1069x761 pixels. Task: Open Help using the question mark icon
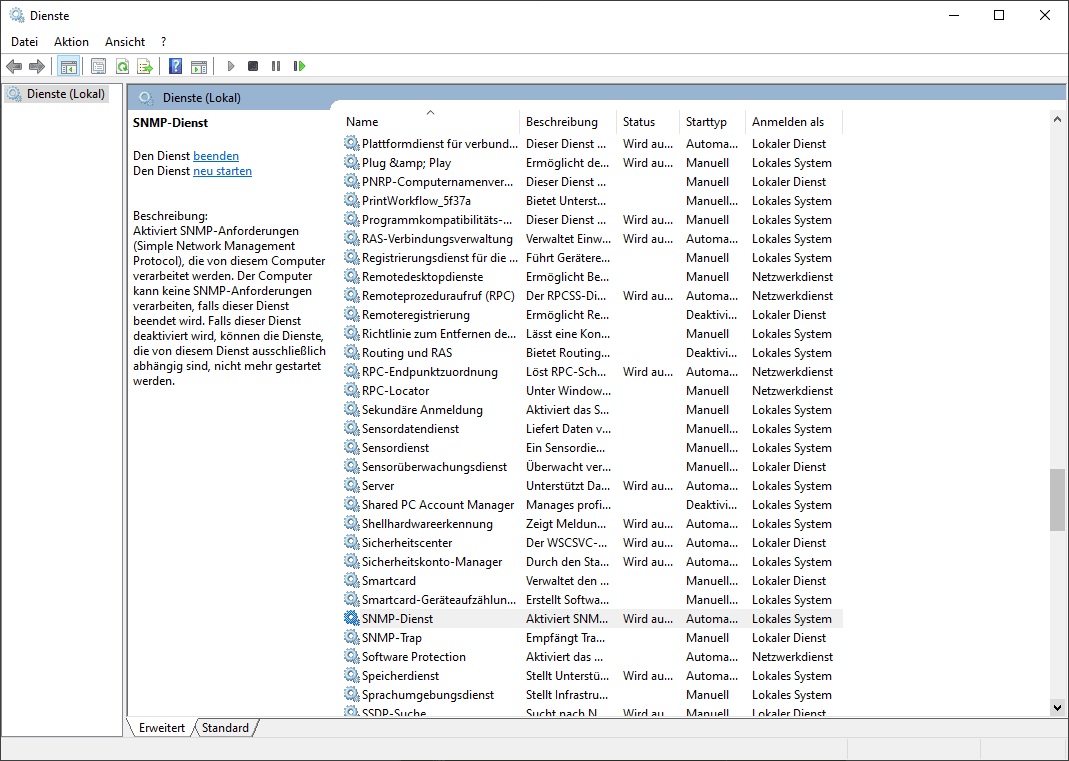(x=175, y=66)
